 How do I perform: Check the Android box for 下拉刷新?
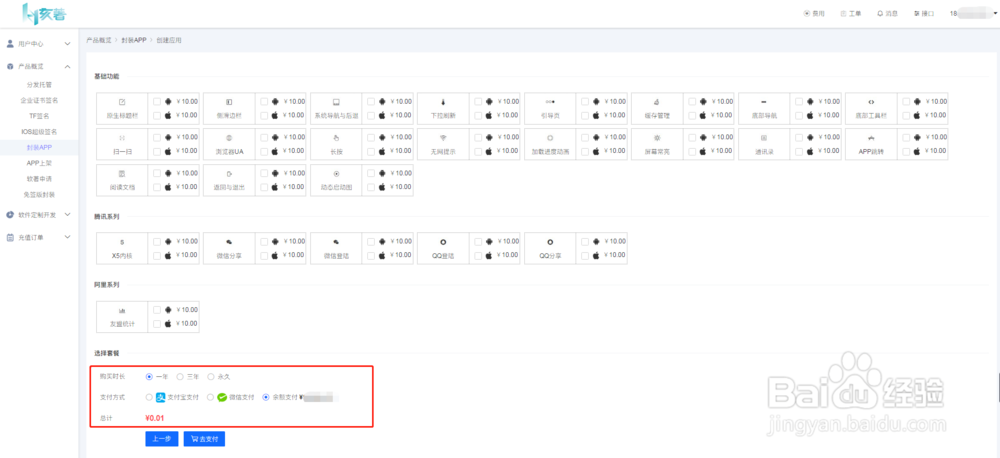click(478, 101)
